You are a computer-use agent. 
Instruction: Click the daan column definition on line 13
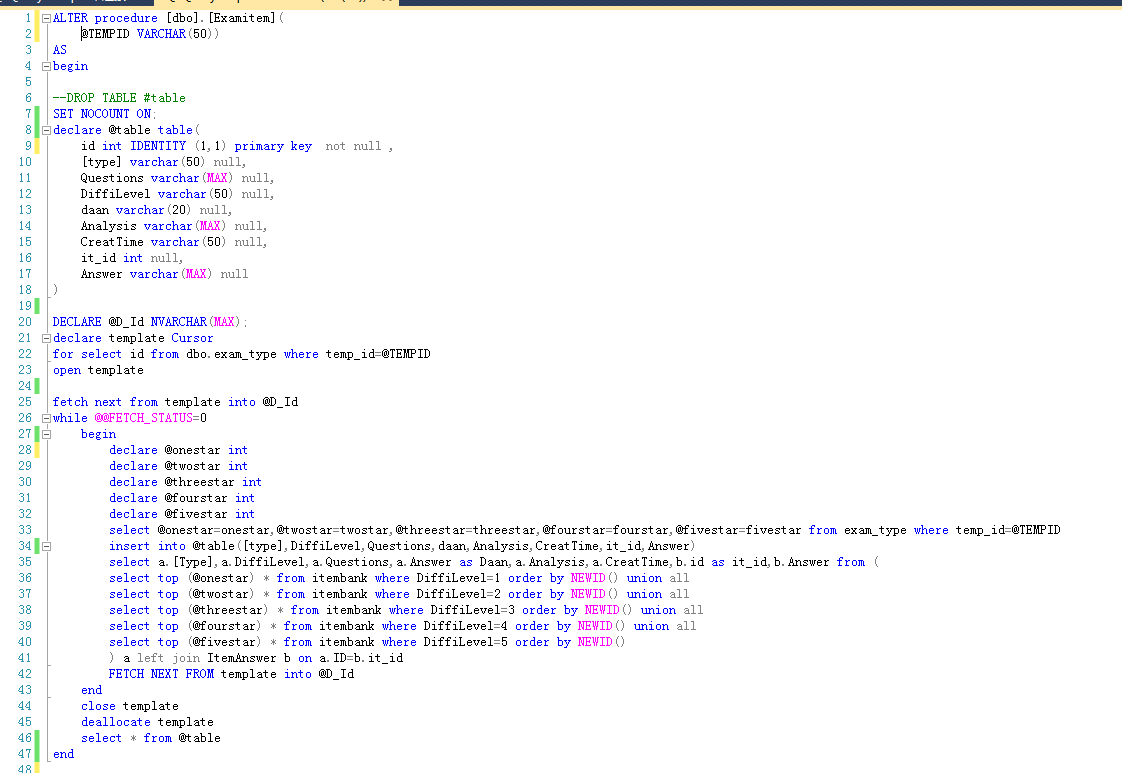156,210
